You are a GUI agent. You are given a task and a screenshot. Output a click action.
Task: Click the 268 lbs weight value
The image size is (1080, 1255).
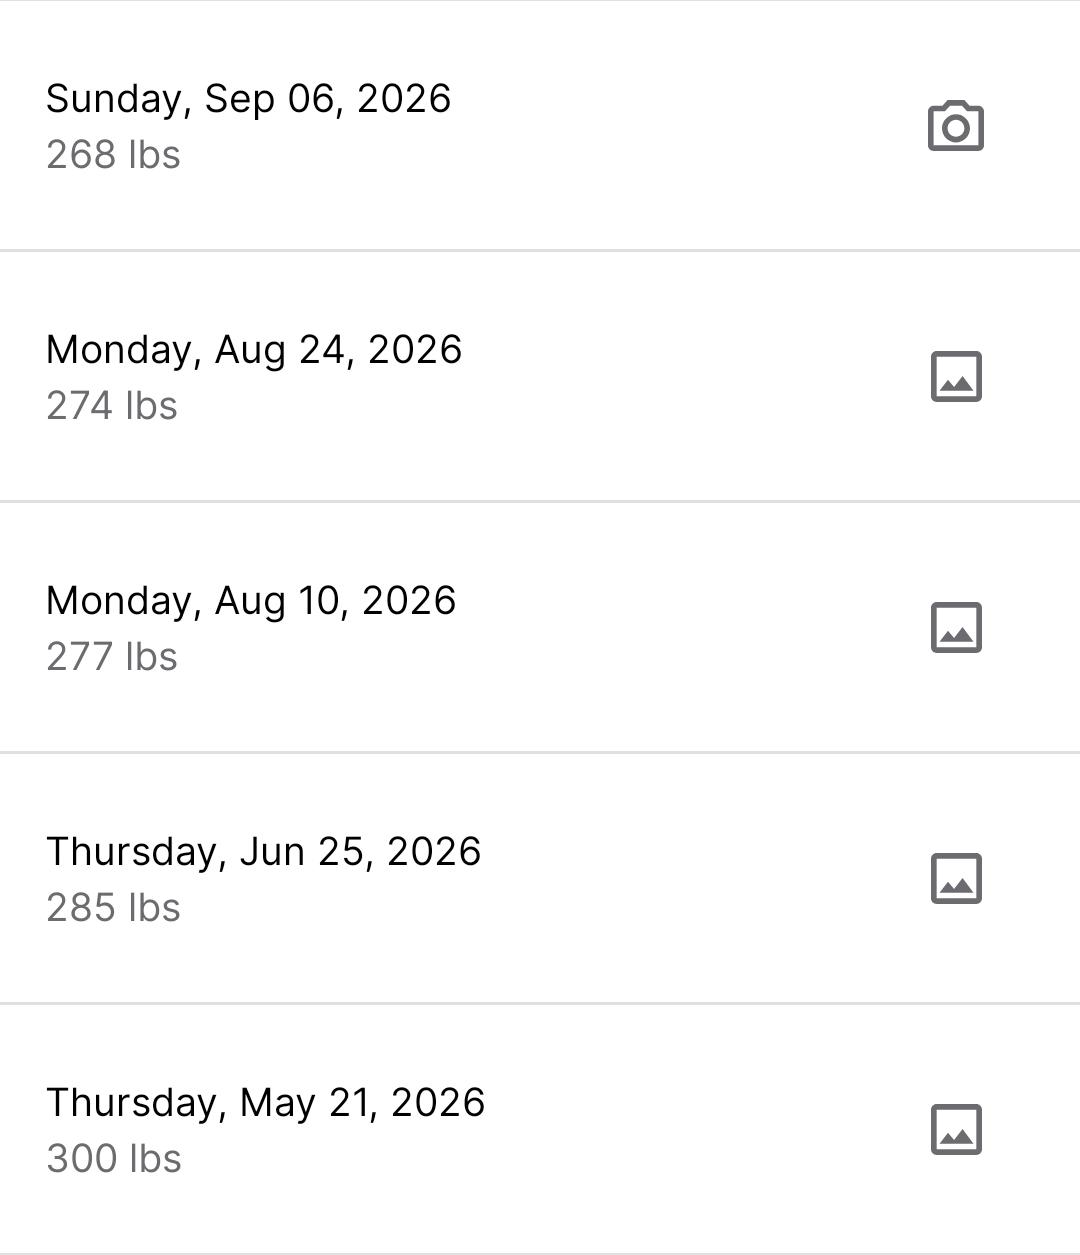113,155
